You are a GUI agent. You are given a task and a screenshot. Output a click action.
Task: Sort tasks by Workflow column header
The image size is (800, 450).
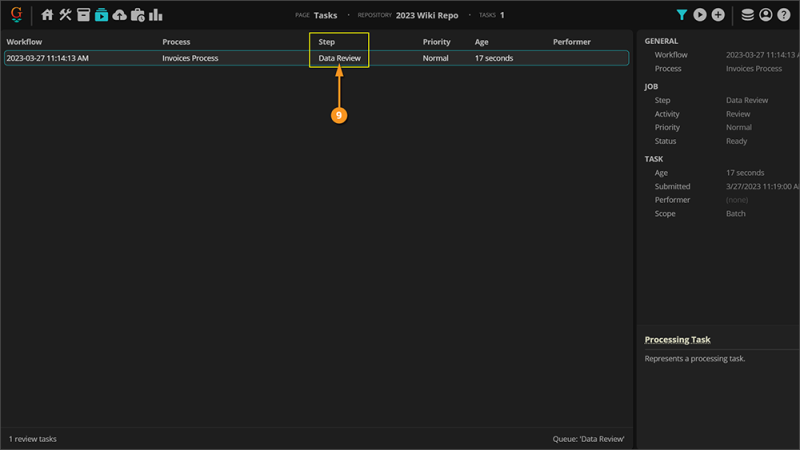pos(24,42)
